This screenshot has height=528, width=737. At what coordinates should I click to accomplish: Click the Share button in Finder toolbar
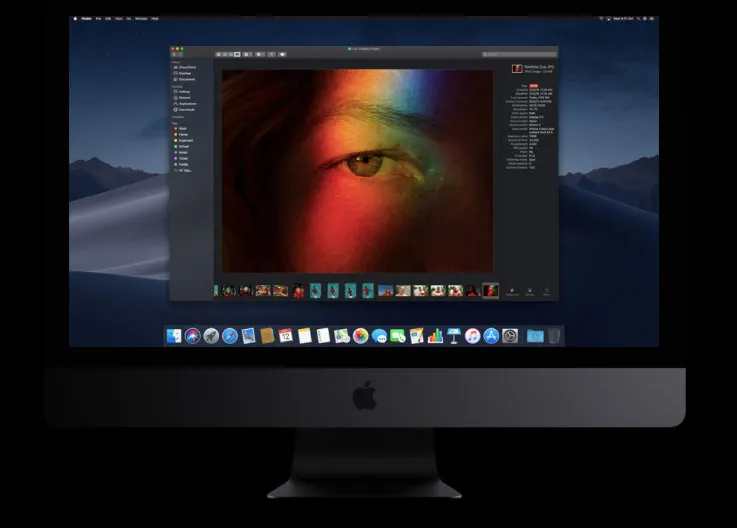tap(272, 55)
